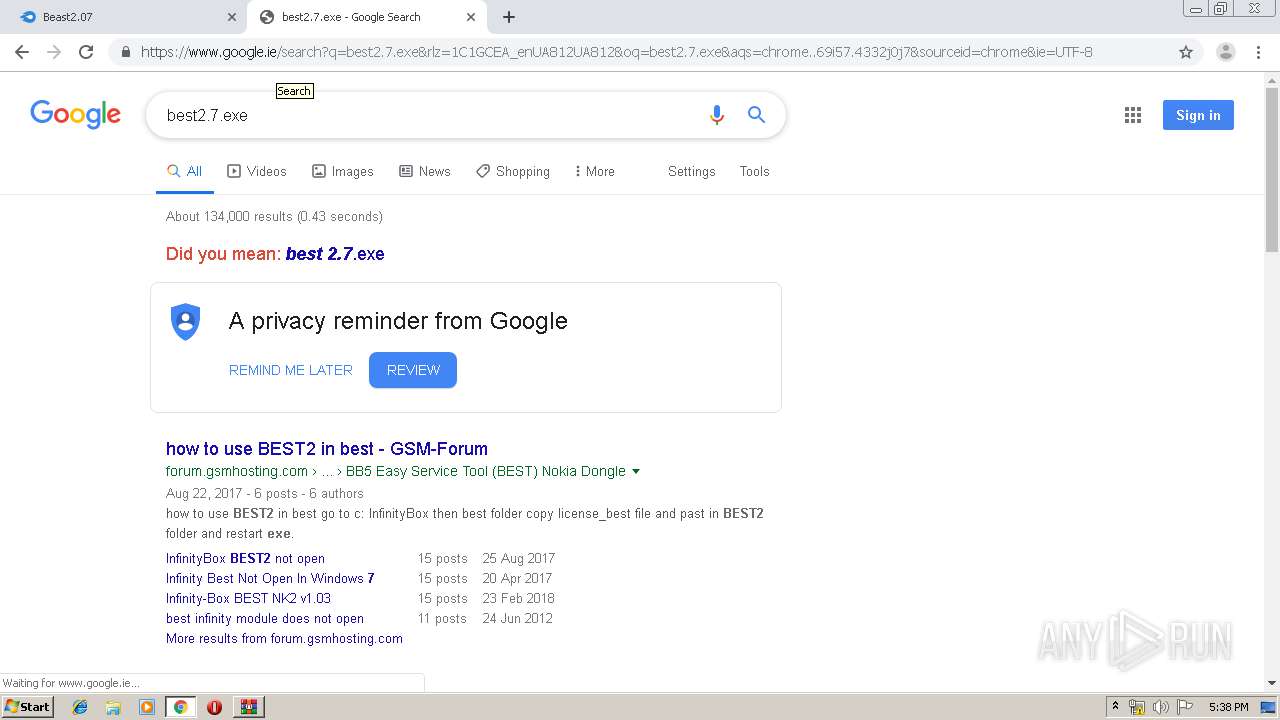
Task: Open Chrome's three-dot menu
Action: (1258, 52)
